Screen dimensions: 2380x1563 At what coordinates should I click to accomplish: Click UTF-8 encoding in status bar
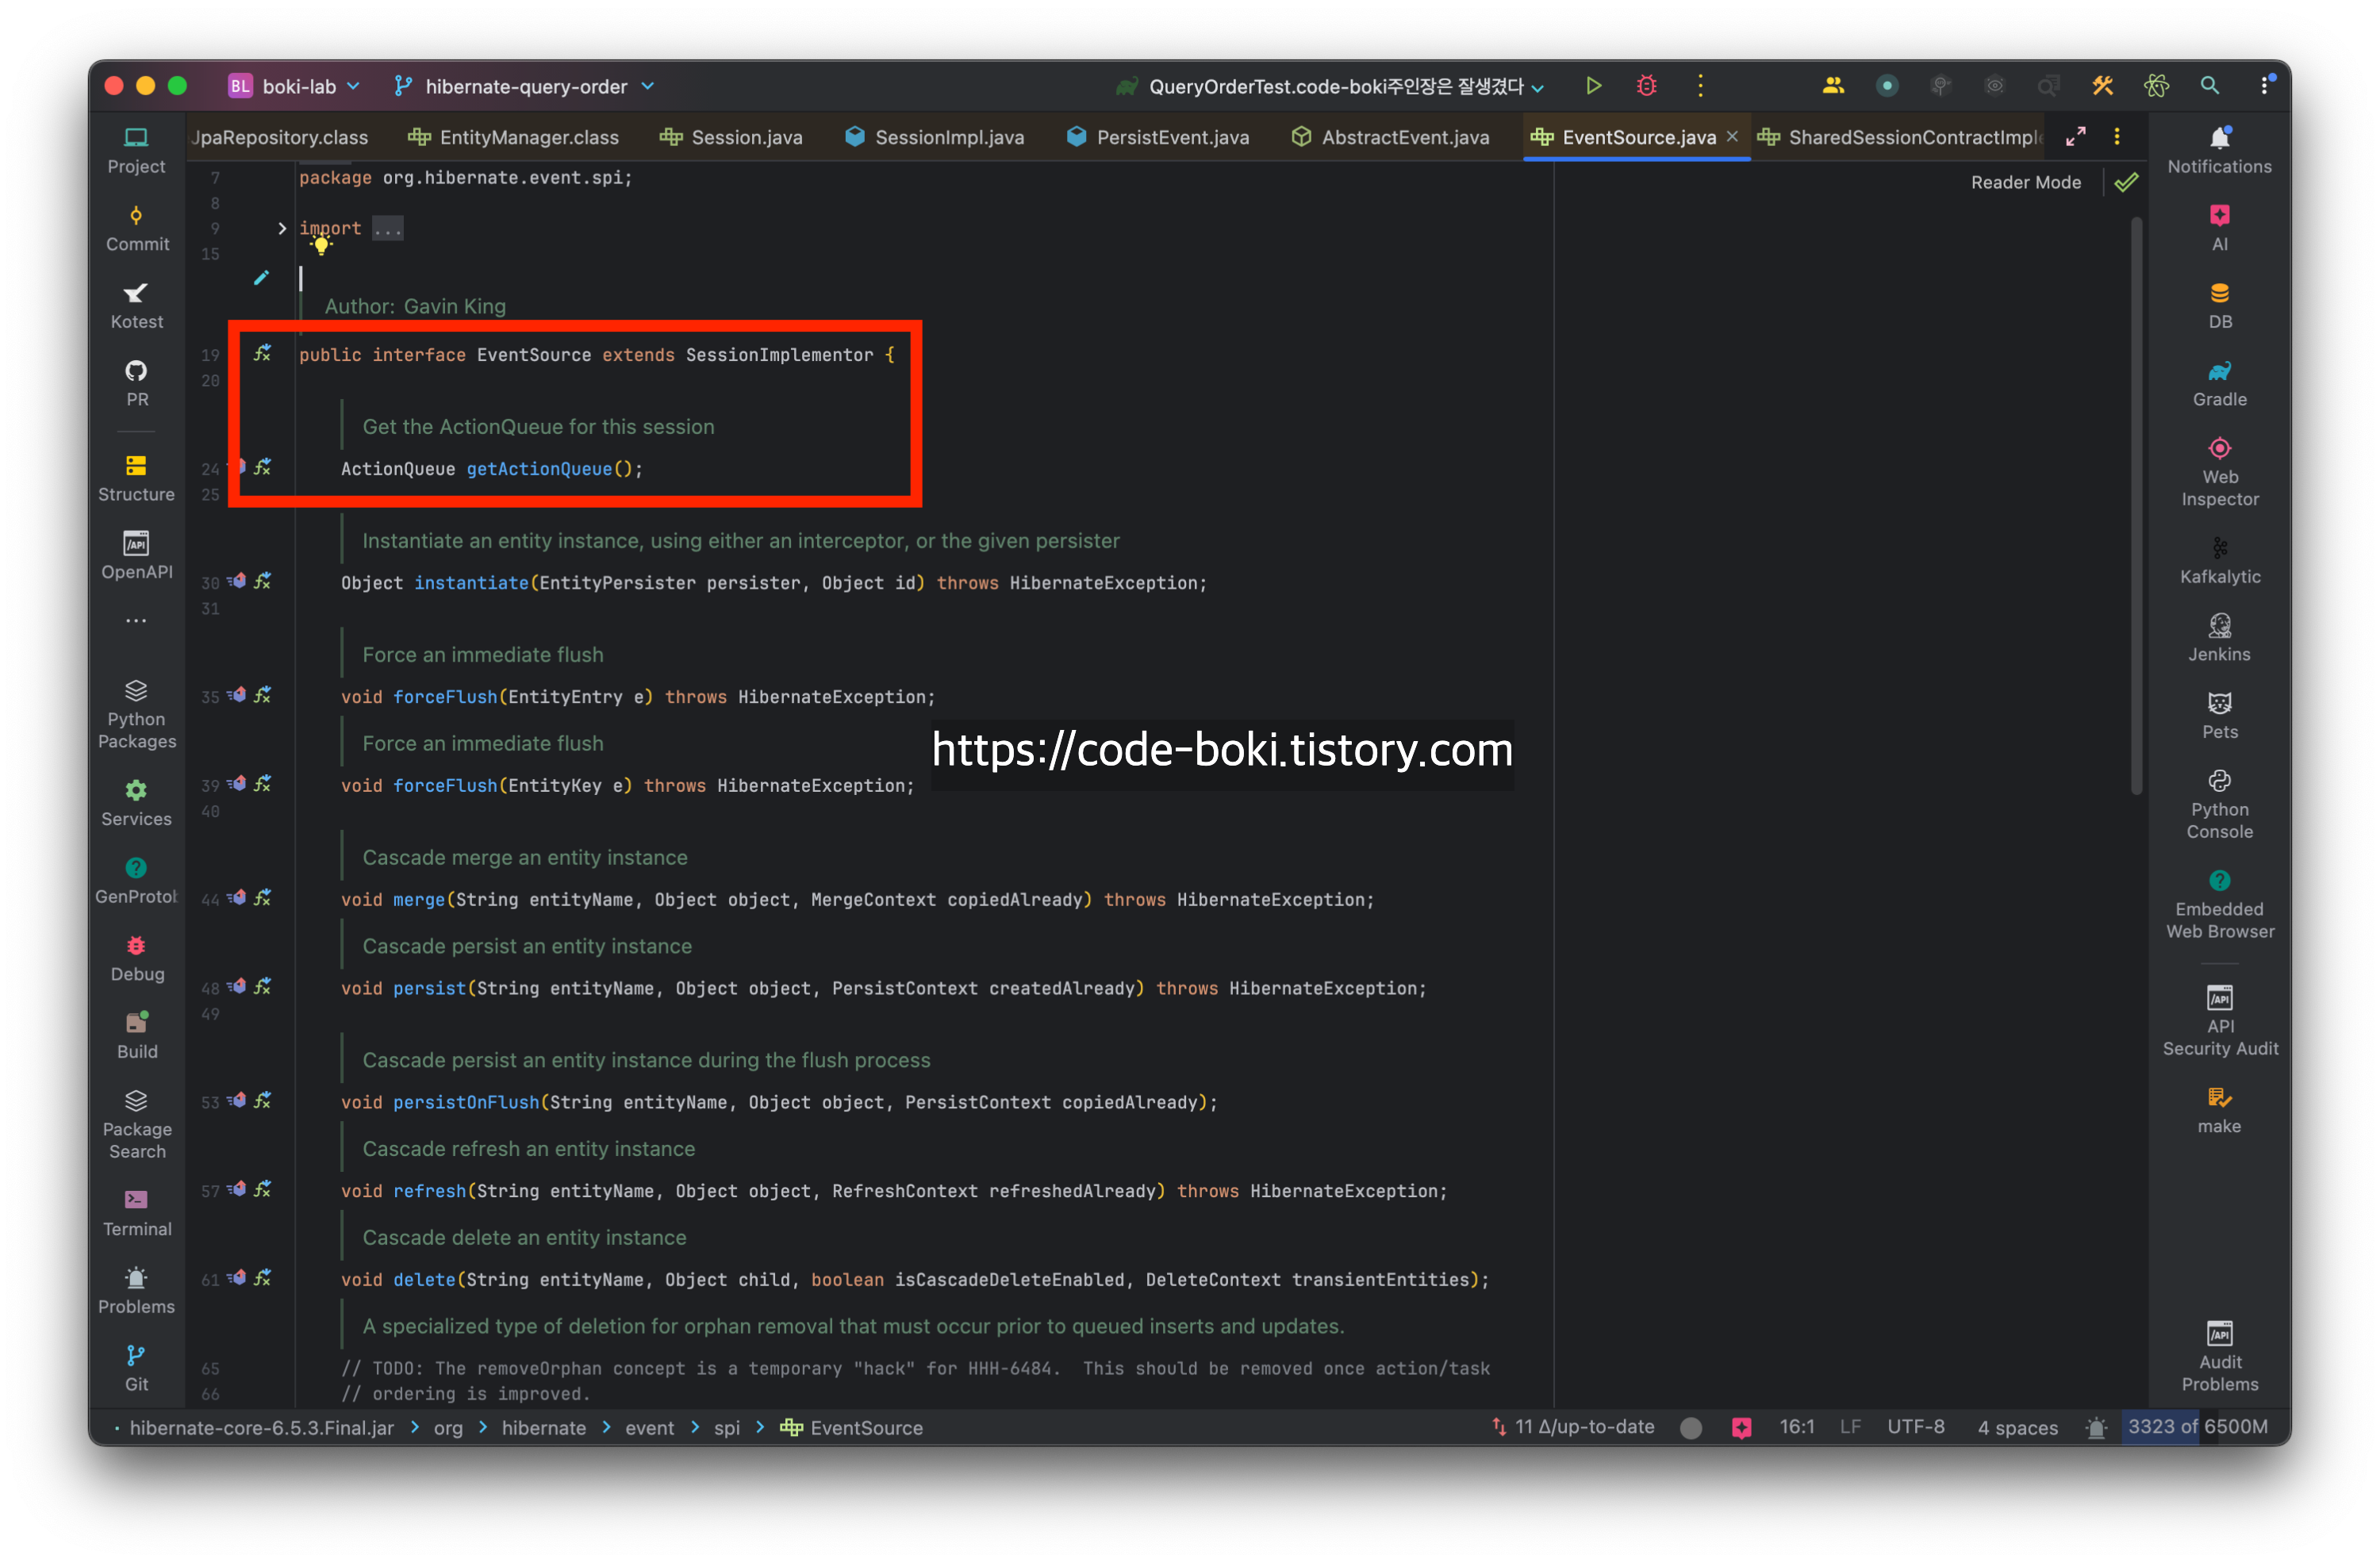[x=1915, y=1427]
